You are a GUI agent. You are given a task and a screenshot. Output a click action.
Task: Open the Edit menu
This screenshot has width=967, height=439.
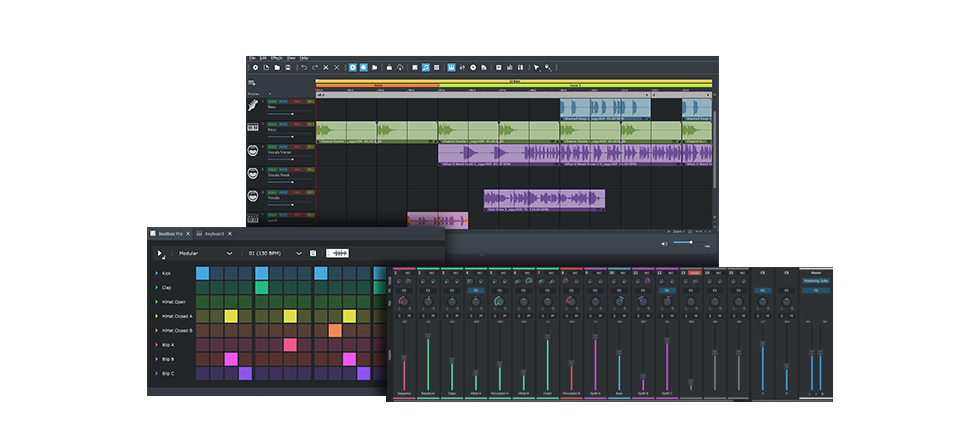pyautogui.click(x=263, y=58)
